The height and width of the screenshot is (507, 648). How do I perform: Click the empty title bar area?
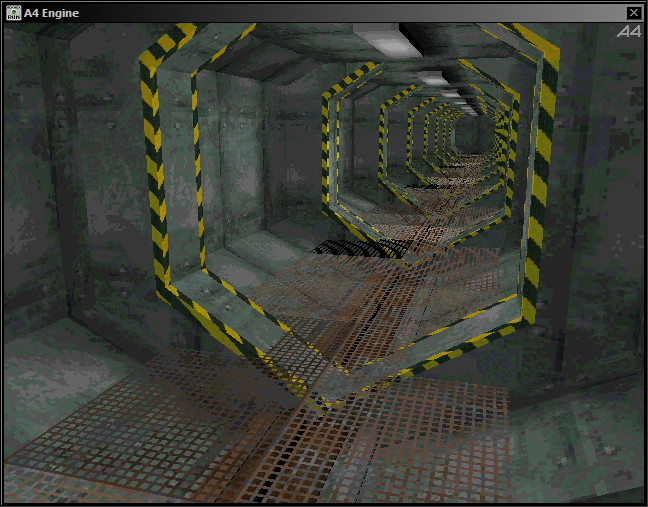coord(350,12)
